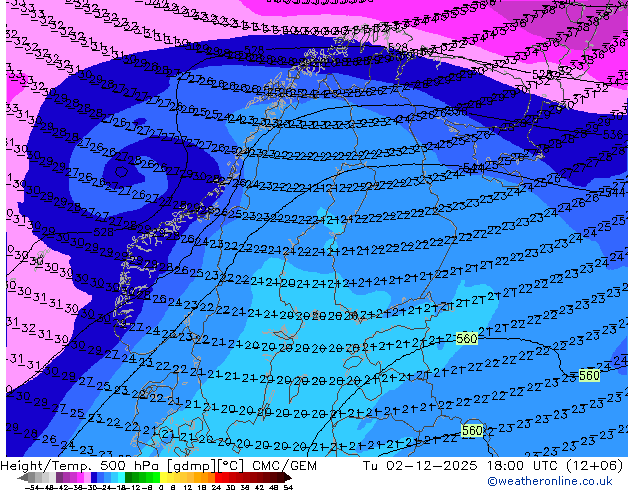Click the gray swatch in the color legend

tap(32, 477)
